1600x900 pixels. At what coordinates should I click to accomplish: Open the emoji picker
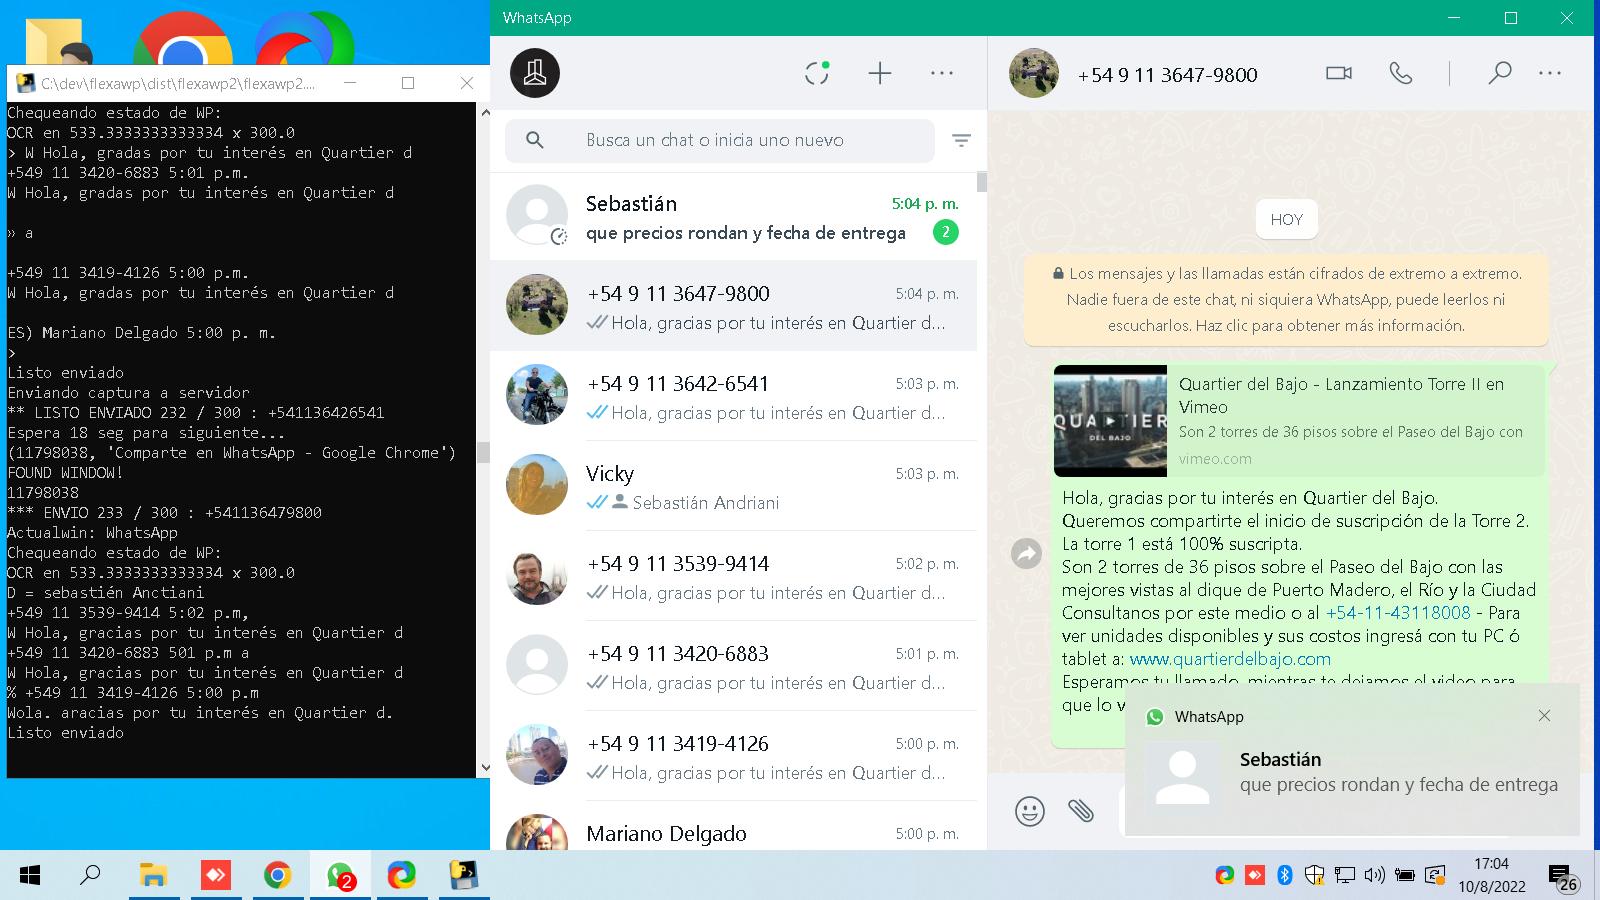pos(1029,810)
